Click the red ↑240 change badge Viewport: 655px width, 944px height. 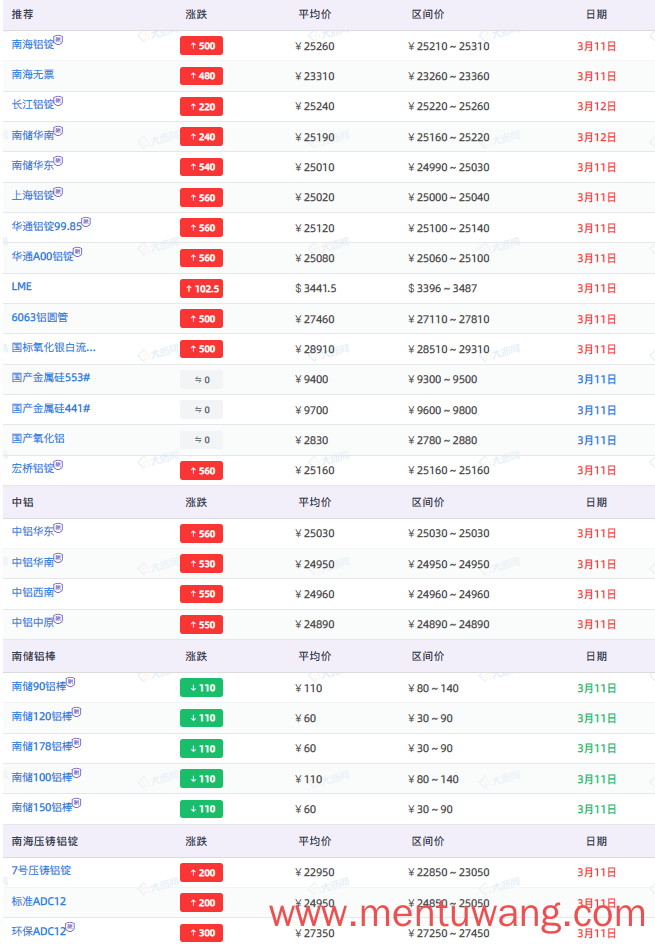(x=202, y=137)
